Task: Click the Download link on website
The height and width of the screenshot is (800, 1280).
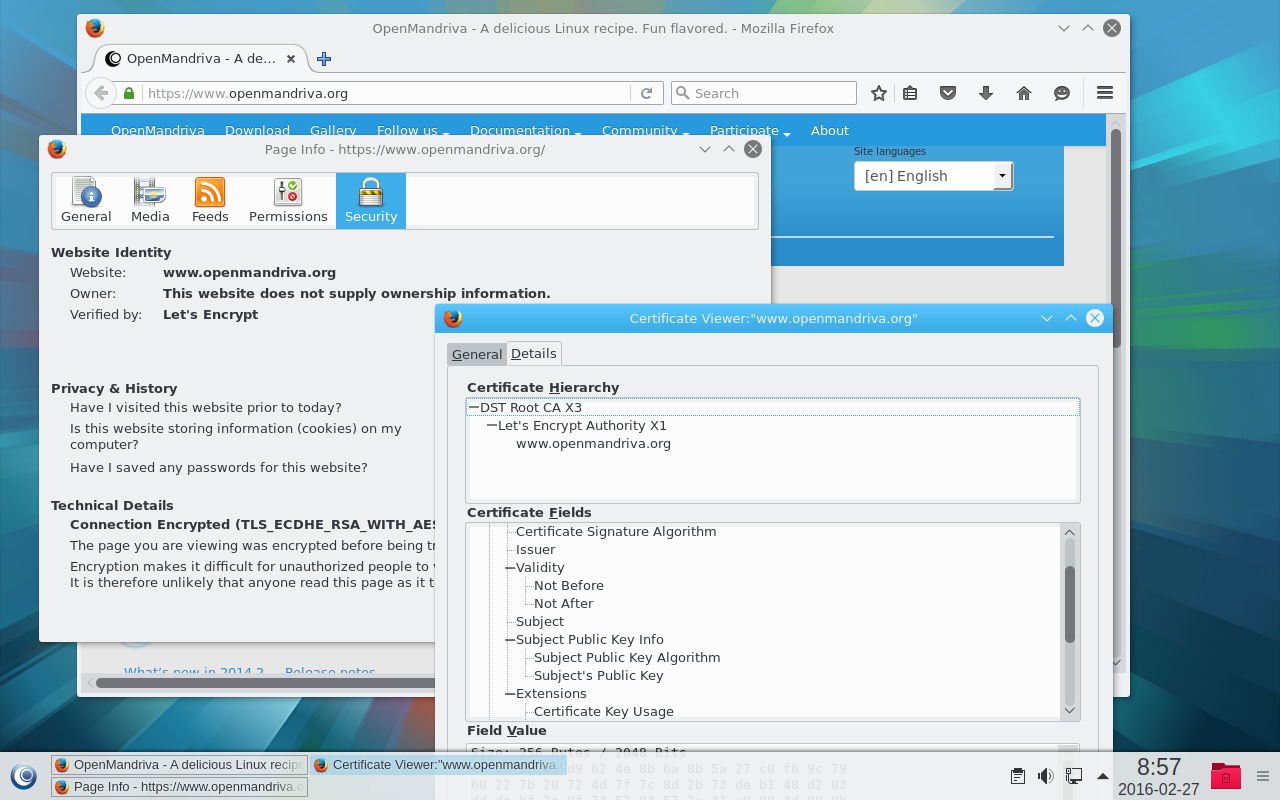Action: (257, 130)
